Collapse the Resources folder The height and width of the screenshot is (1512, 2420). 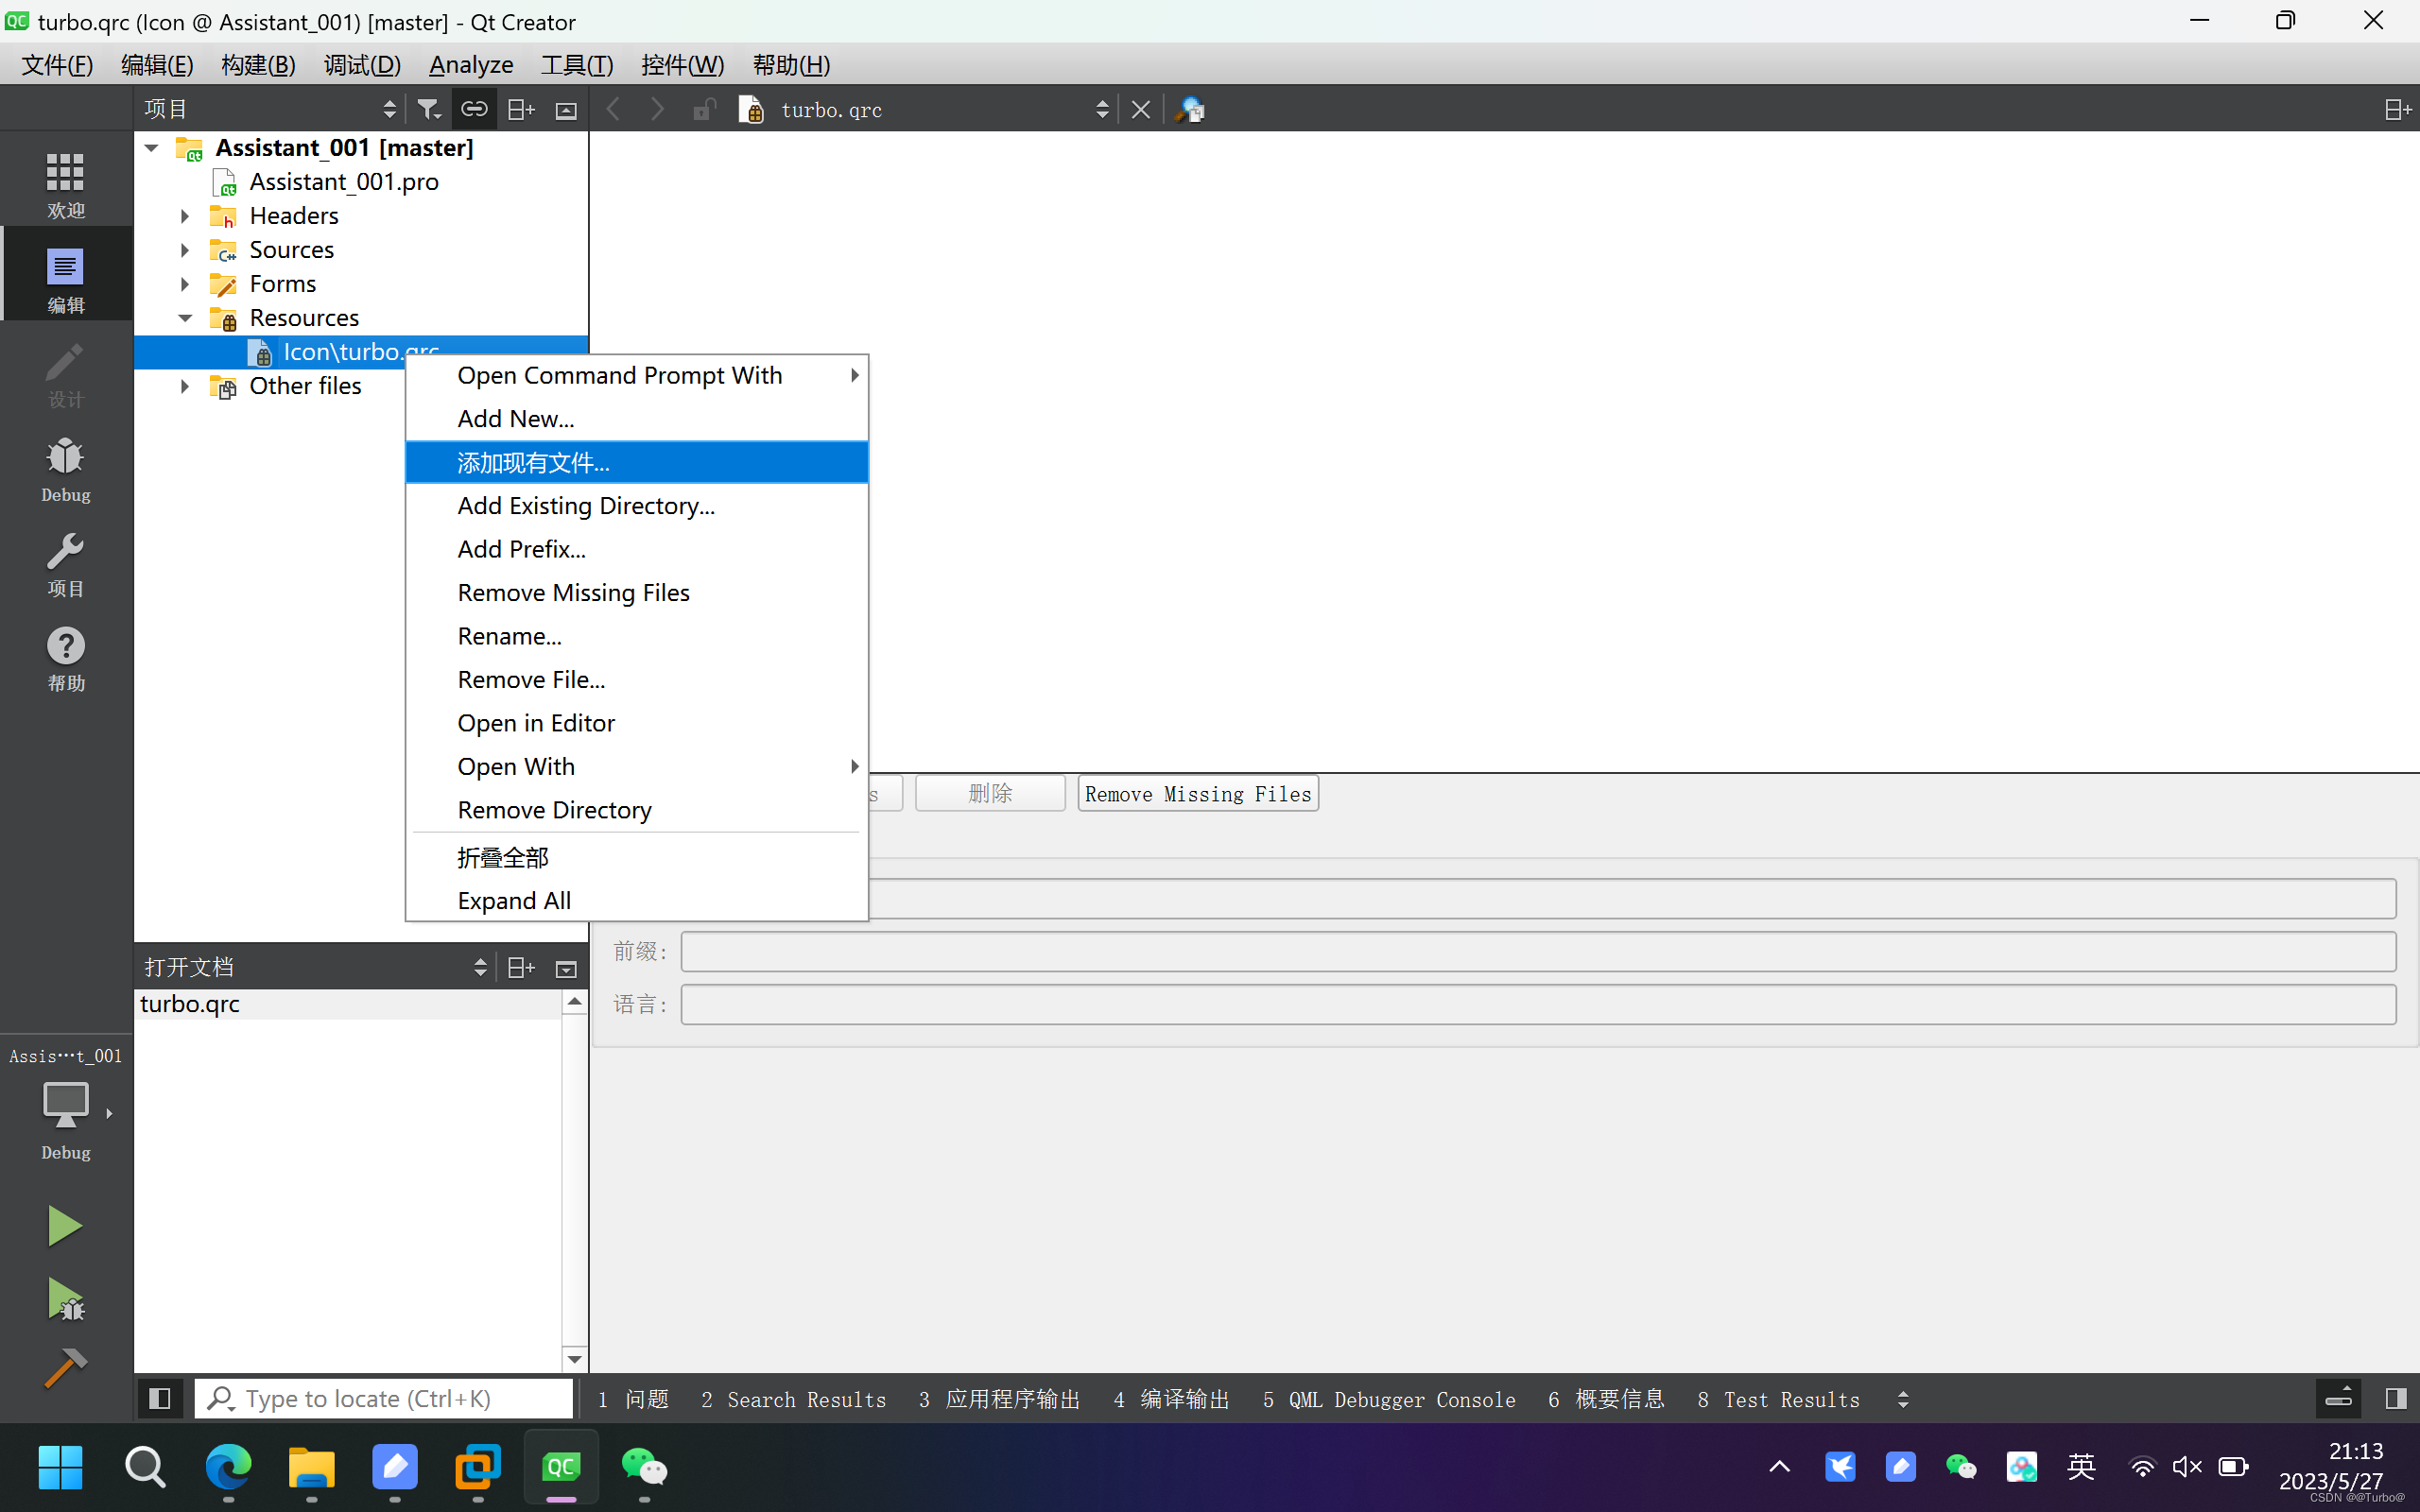185,318
